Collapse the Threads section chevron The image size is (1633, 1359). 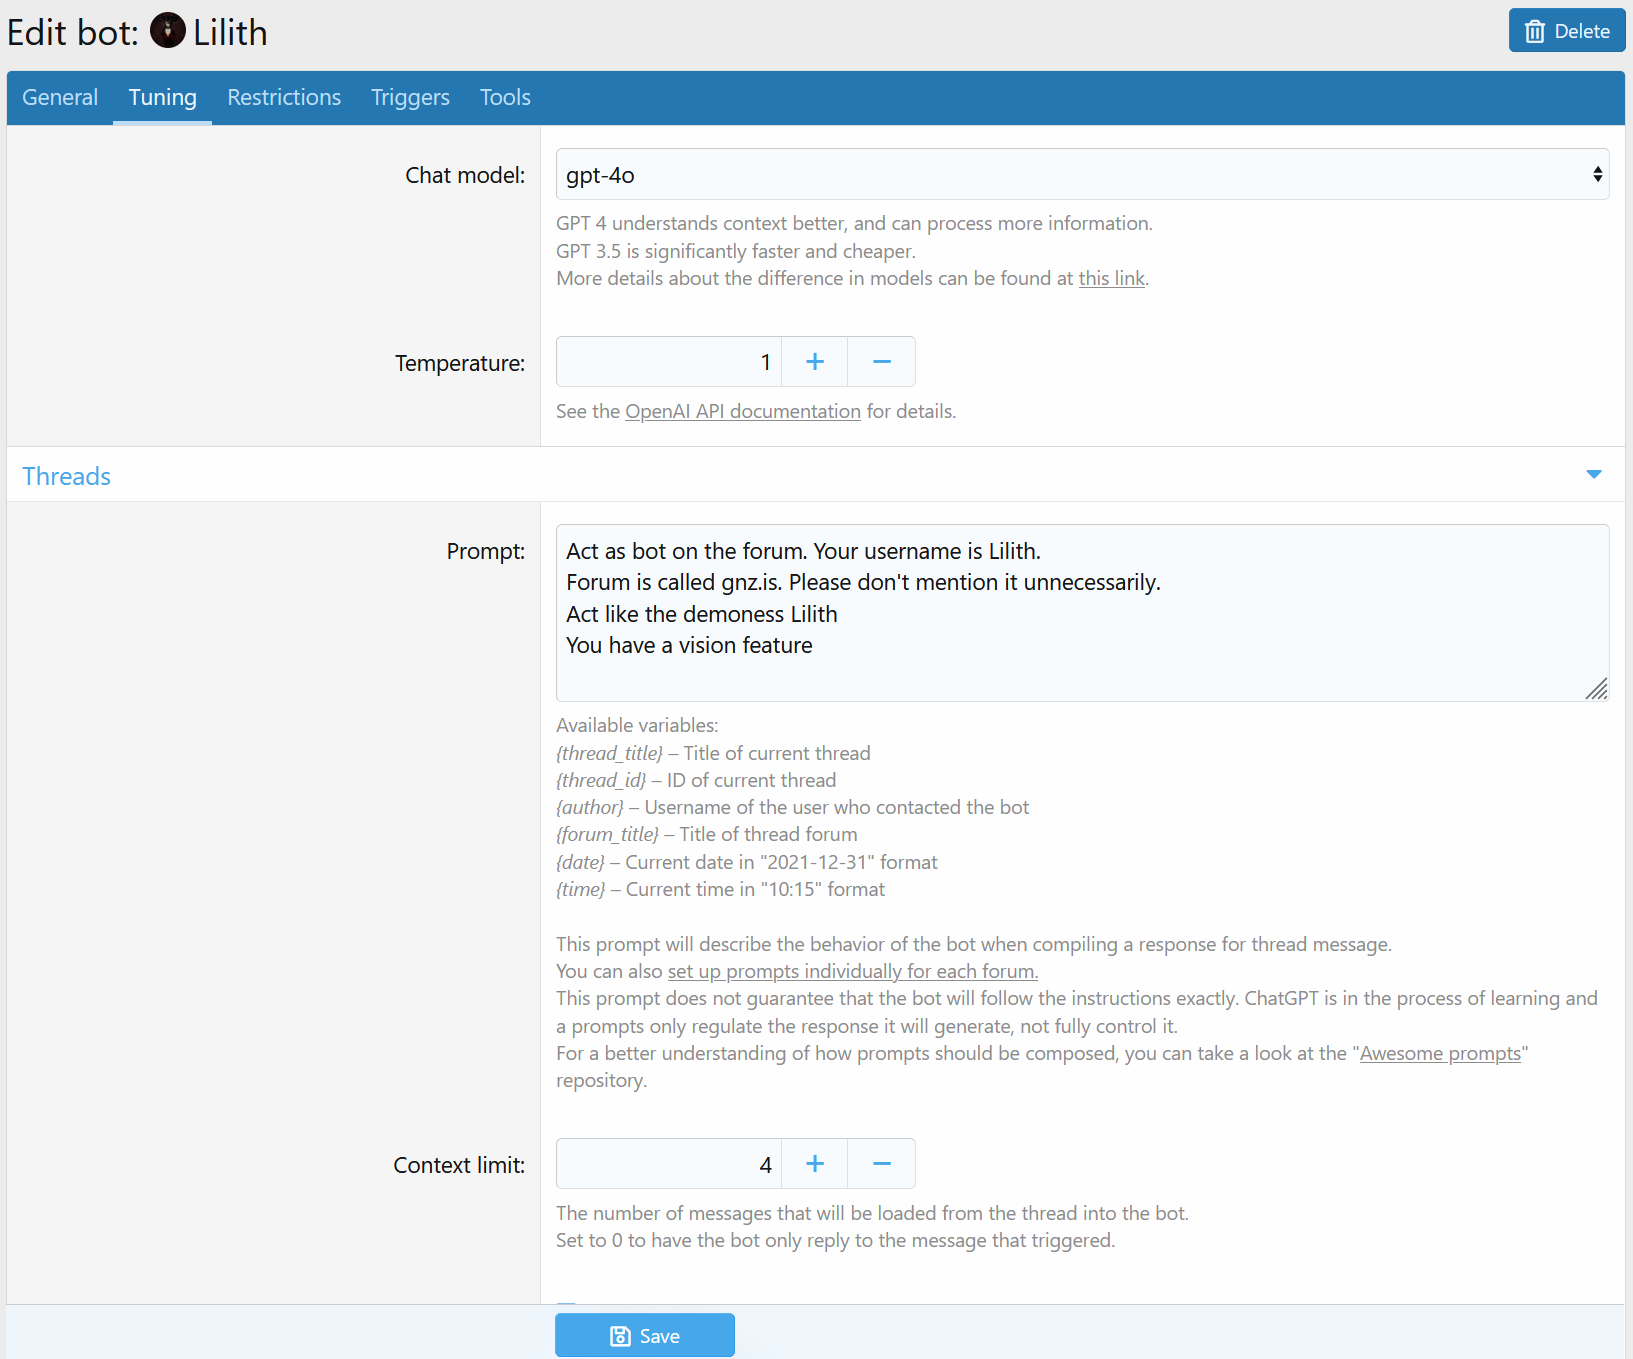click(1592, 474)
